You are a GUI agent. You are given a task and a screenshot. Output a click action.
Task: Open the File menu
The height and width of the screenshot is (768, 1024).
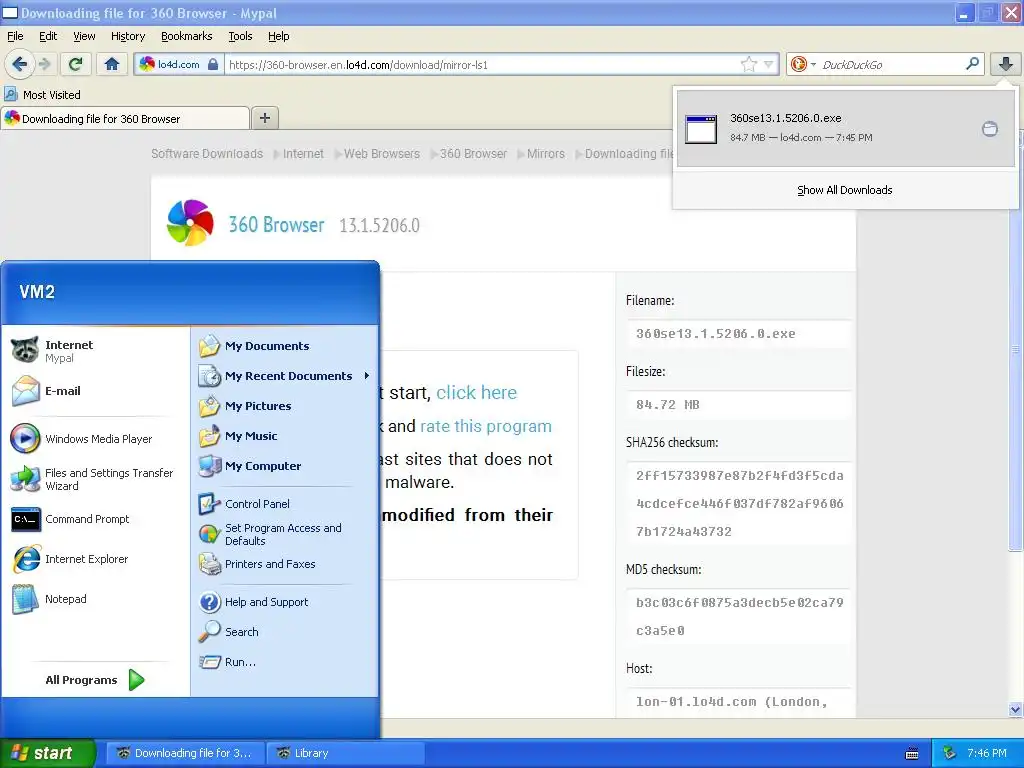coord(15,36)
